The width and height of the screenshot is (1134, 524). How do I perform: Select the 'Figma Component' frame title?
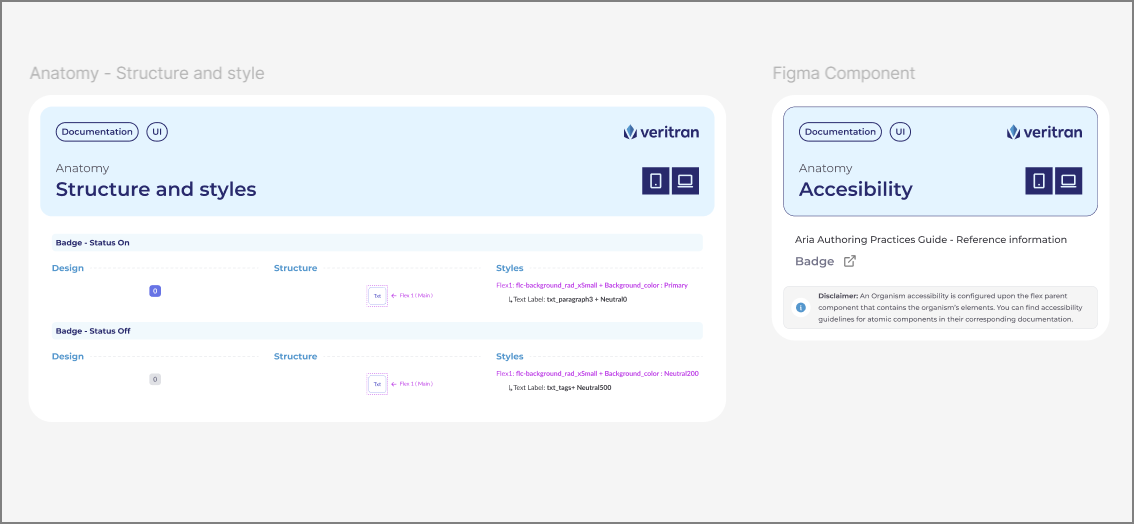843,74
